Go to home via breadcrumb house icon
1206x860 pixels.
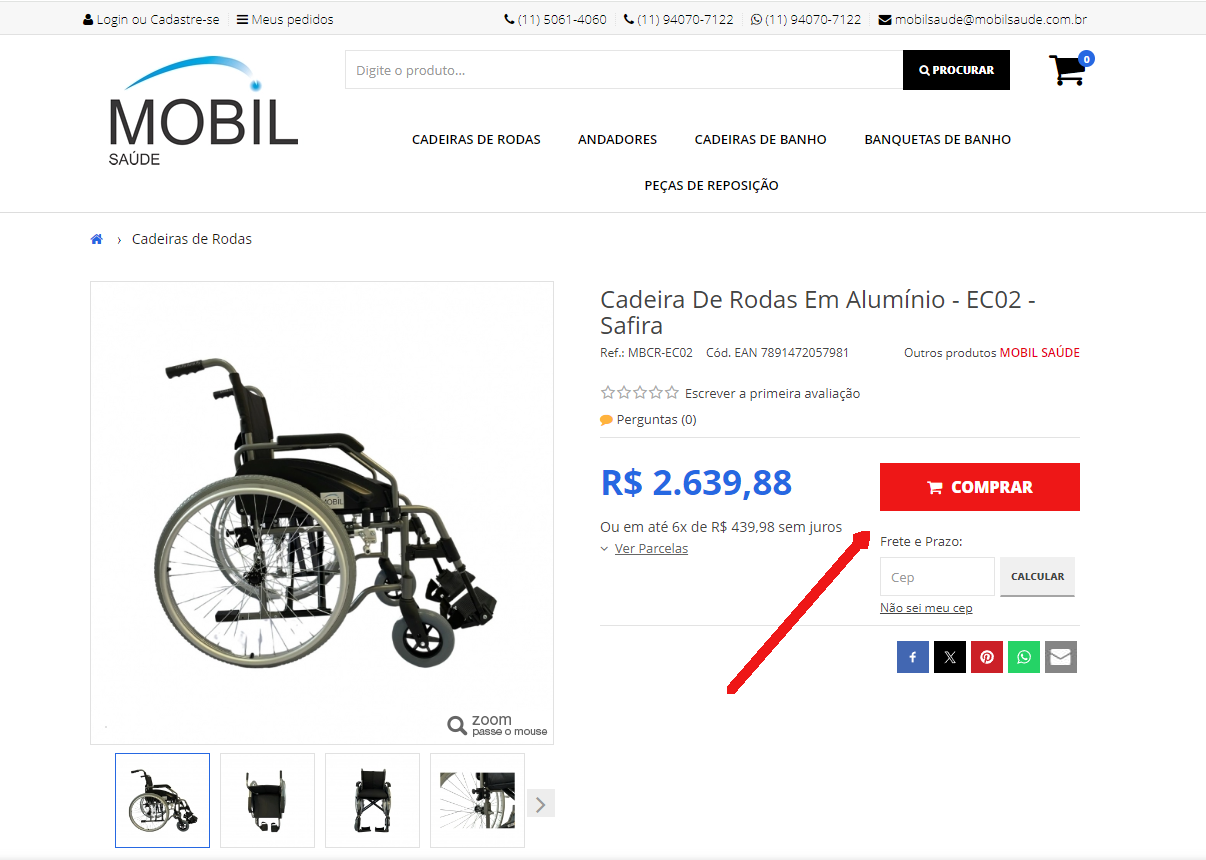[x=97, y=239]
